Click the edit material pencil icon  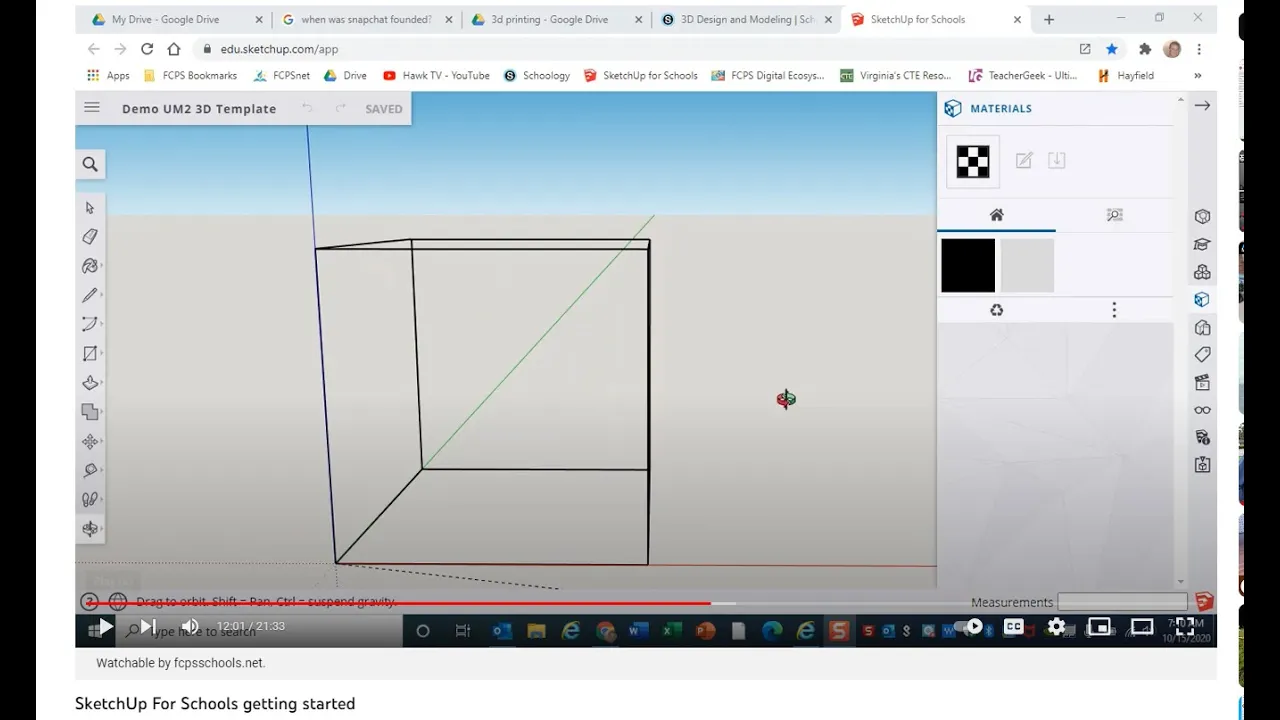pos(1024,160)
